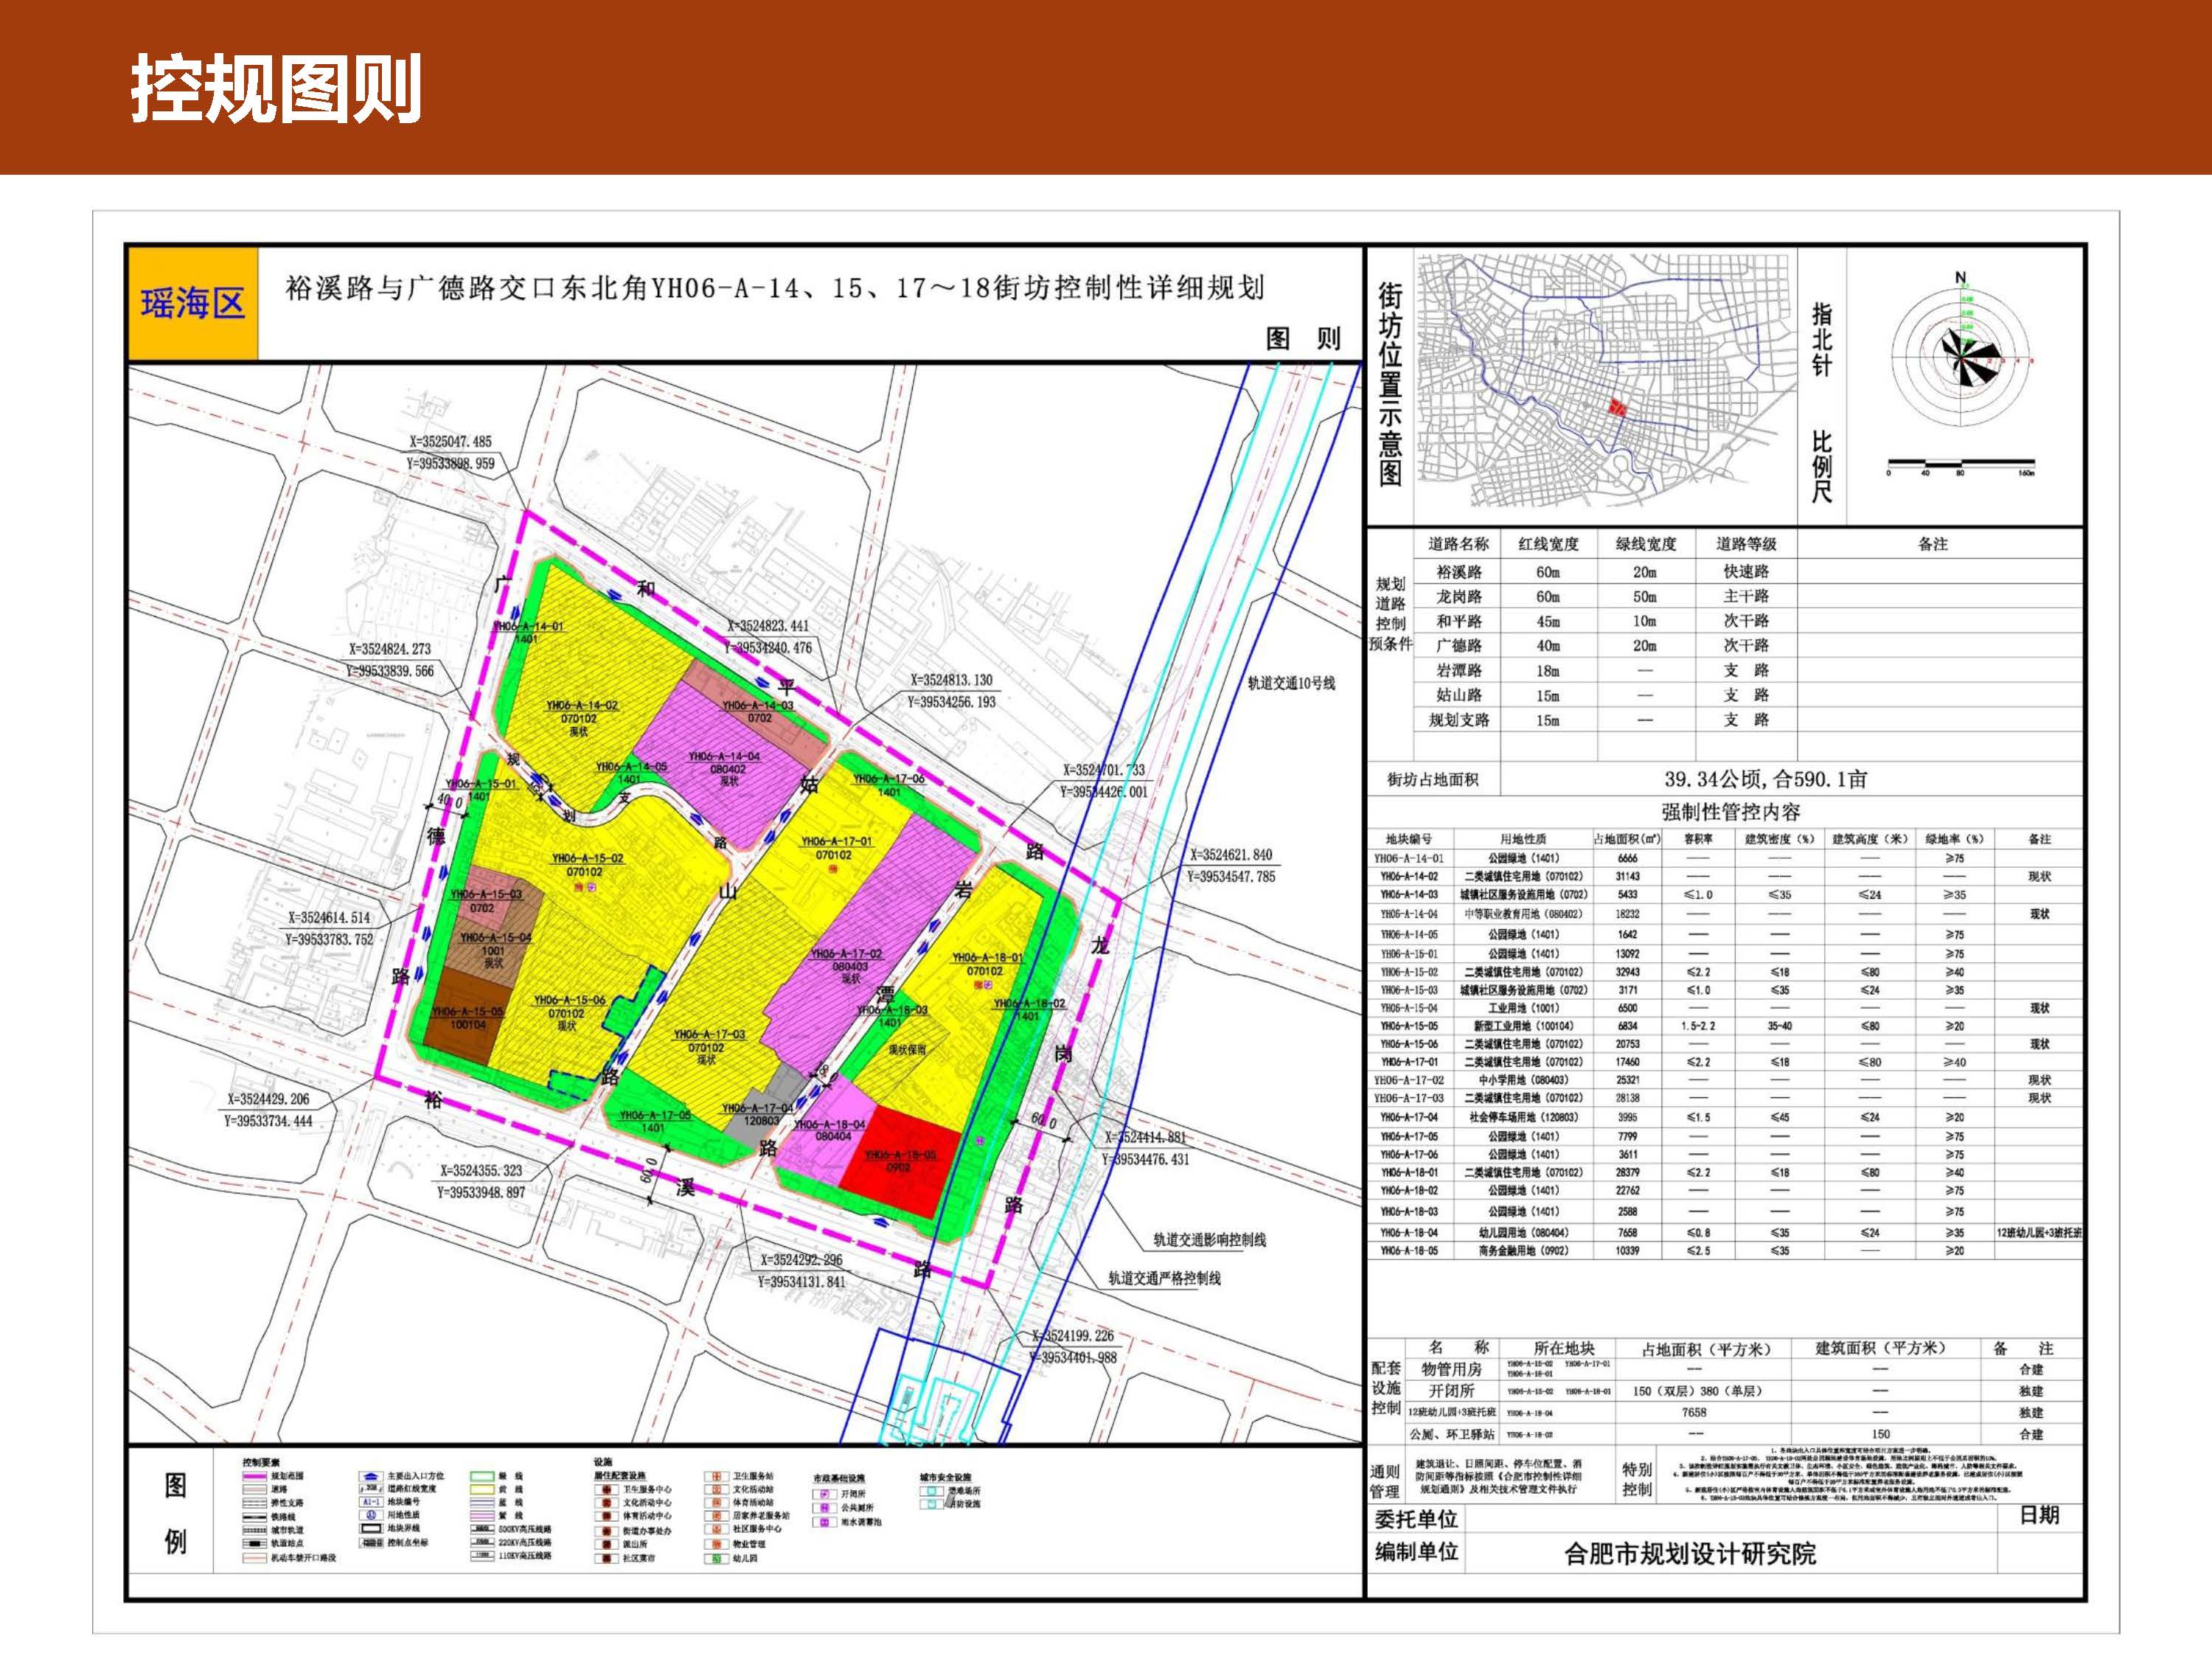Click the property management (物业管理) legend icon
Image resolution: width=2212 pixels, height=1659 pixels.
click(x=716, y=1545)
